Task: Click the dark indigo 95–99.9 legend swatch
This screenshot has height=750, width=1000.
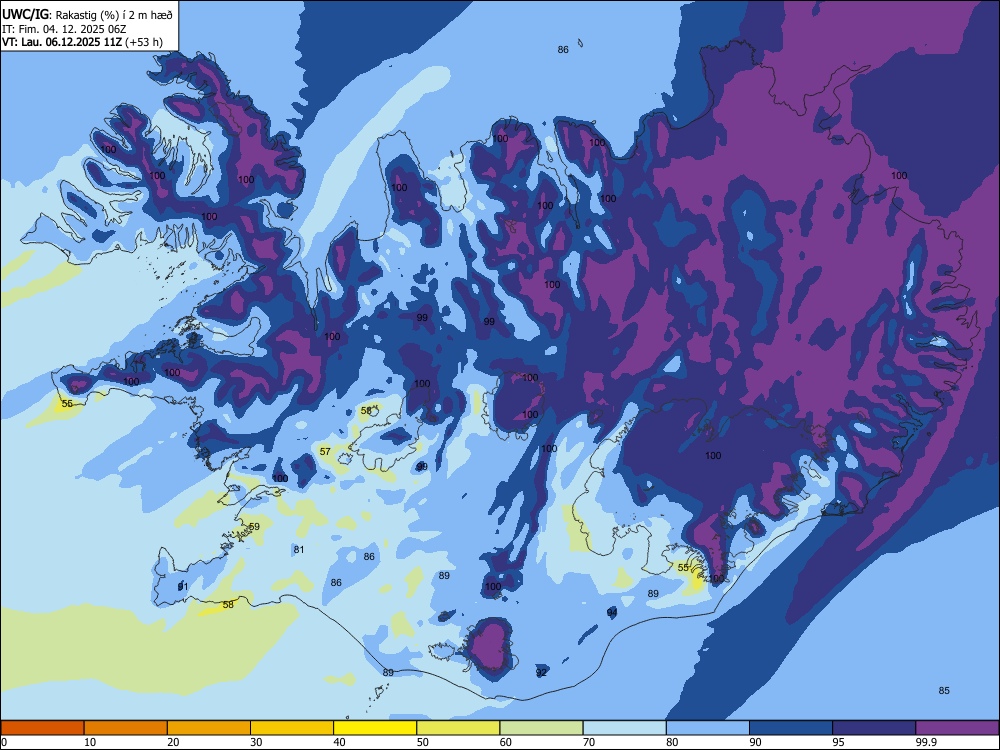Action: pyautogui.click(x=874, y=728)
